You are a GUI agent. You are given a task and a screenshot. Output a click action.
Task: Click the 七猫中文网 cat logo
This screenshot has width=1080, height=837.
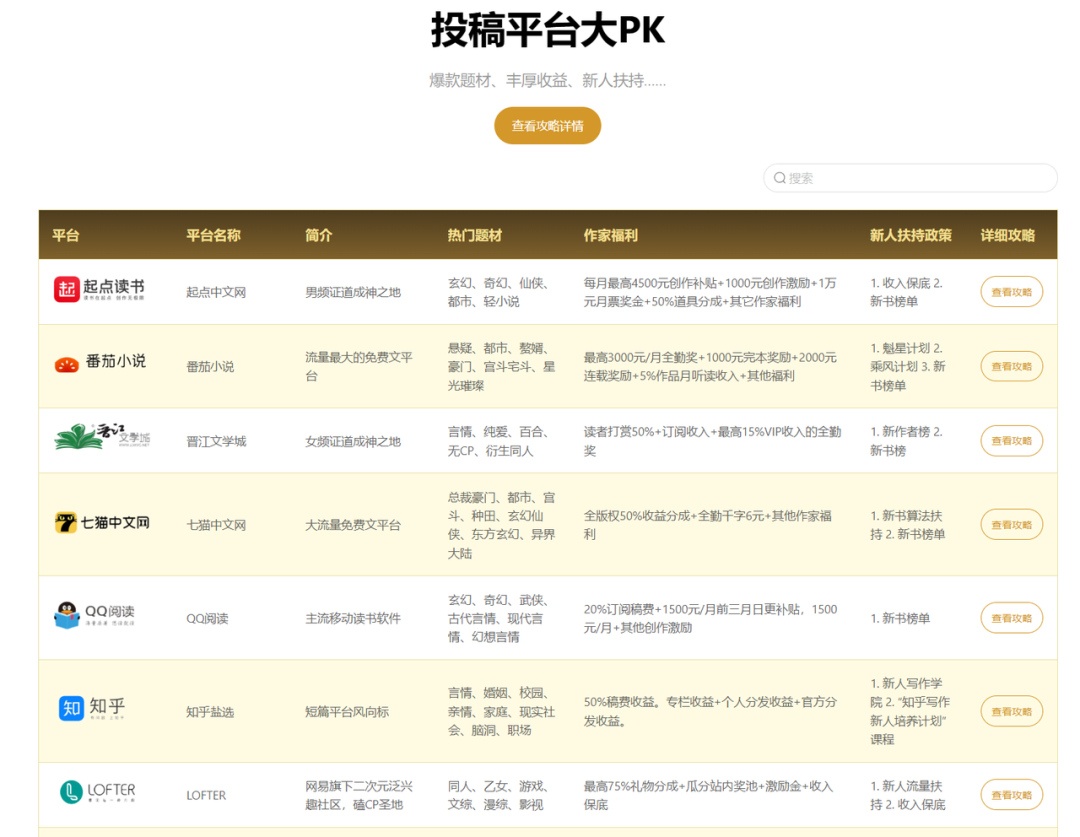[102, 523]
